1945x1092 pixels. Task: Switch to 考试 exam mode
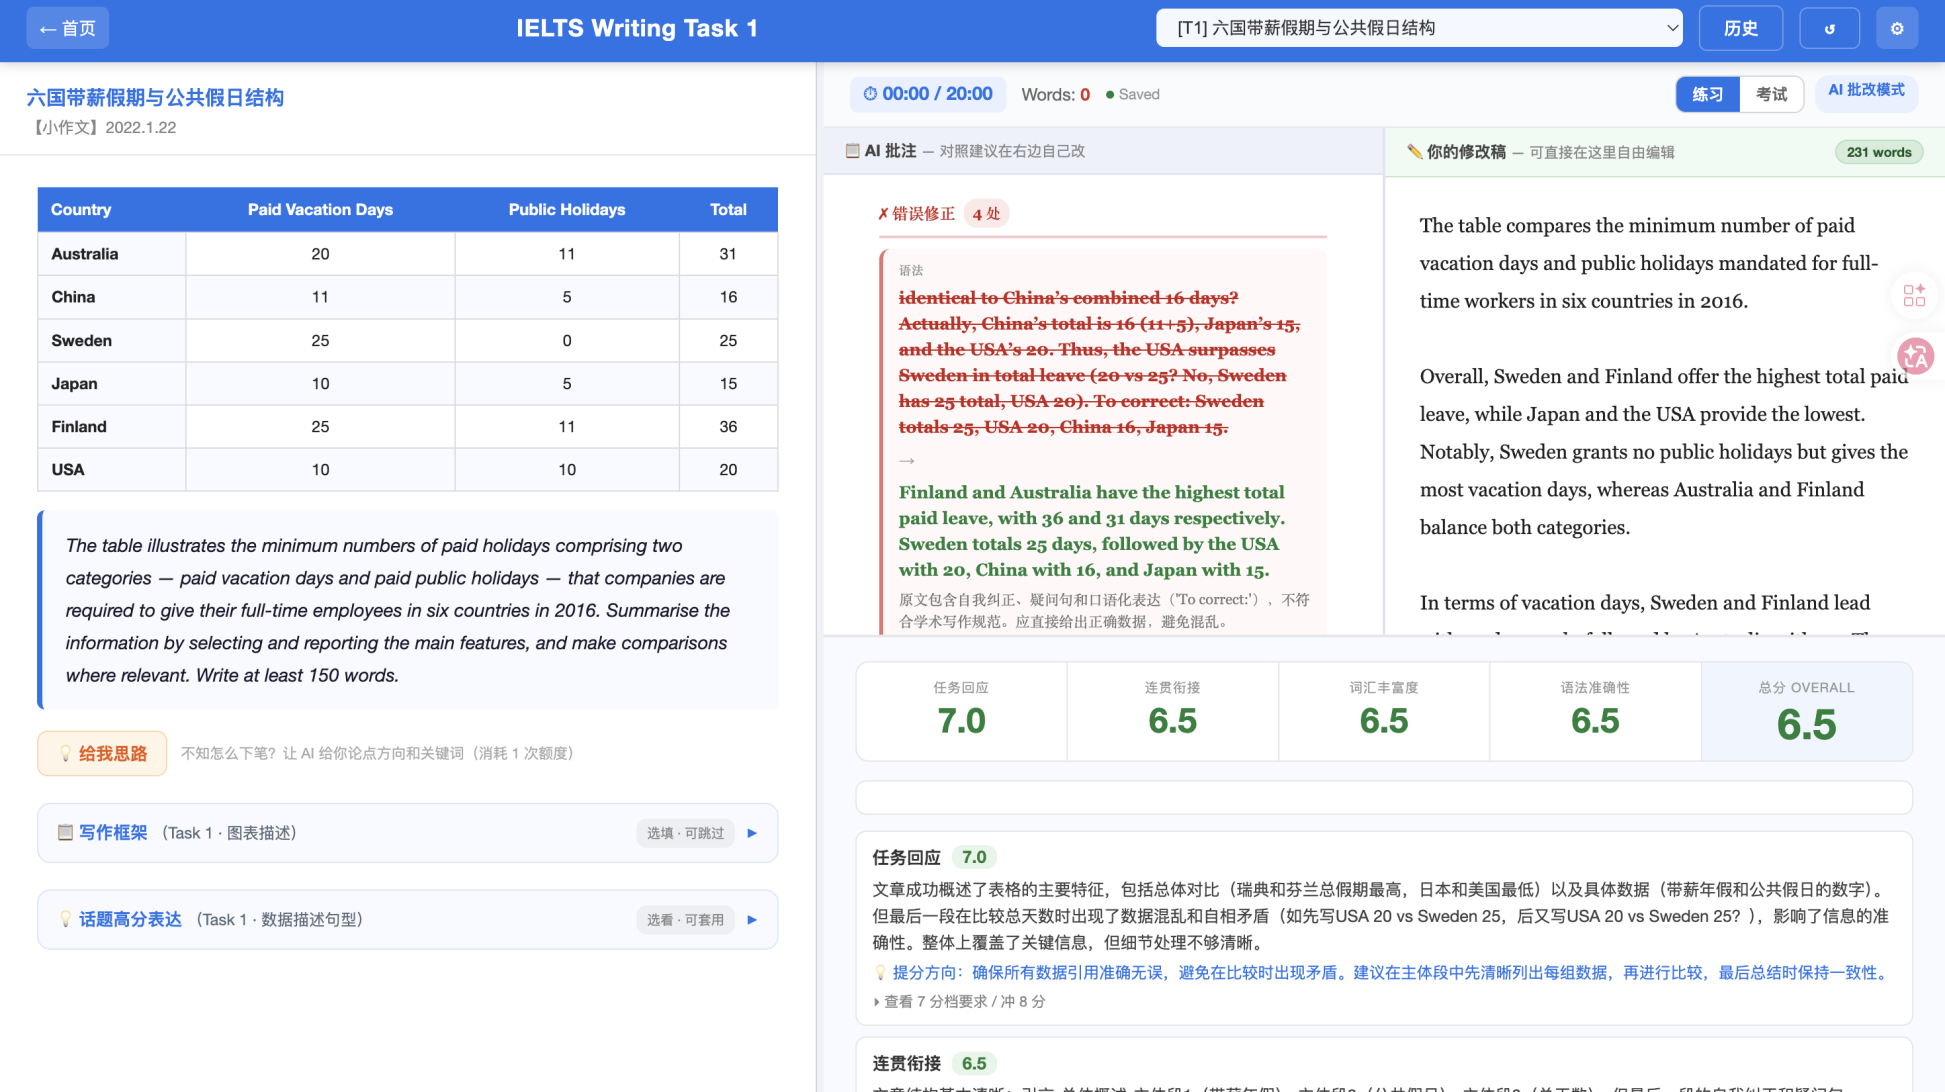click(1771, 94)
